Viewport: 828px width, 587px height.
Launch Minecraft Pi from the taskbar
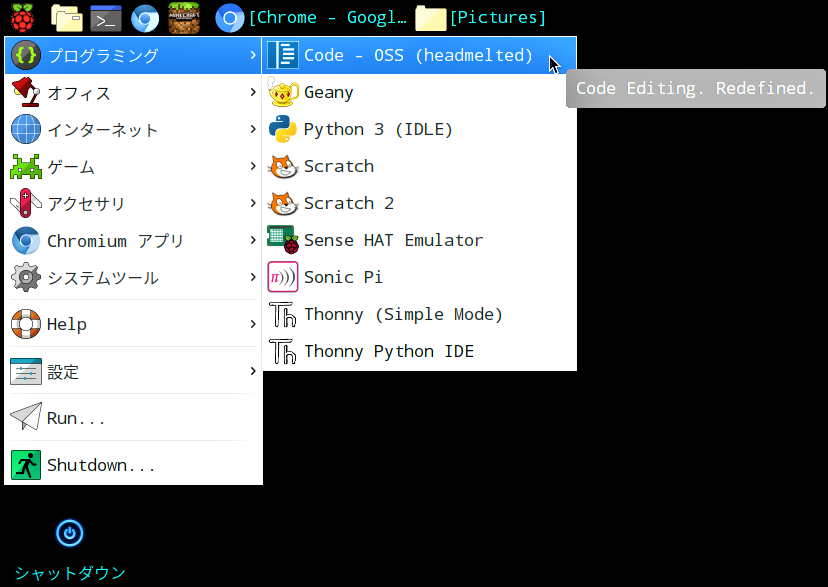184,18
